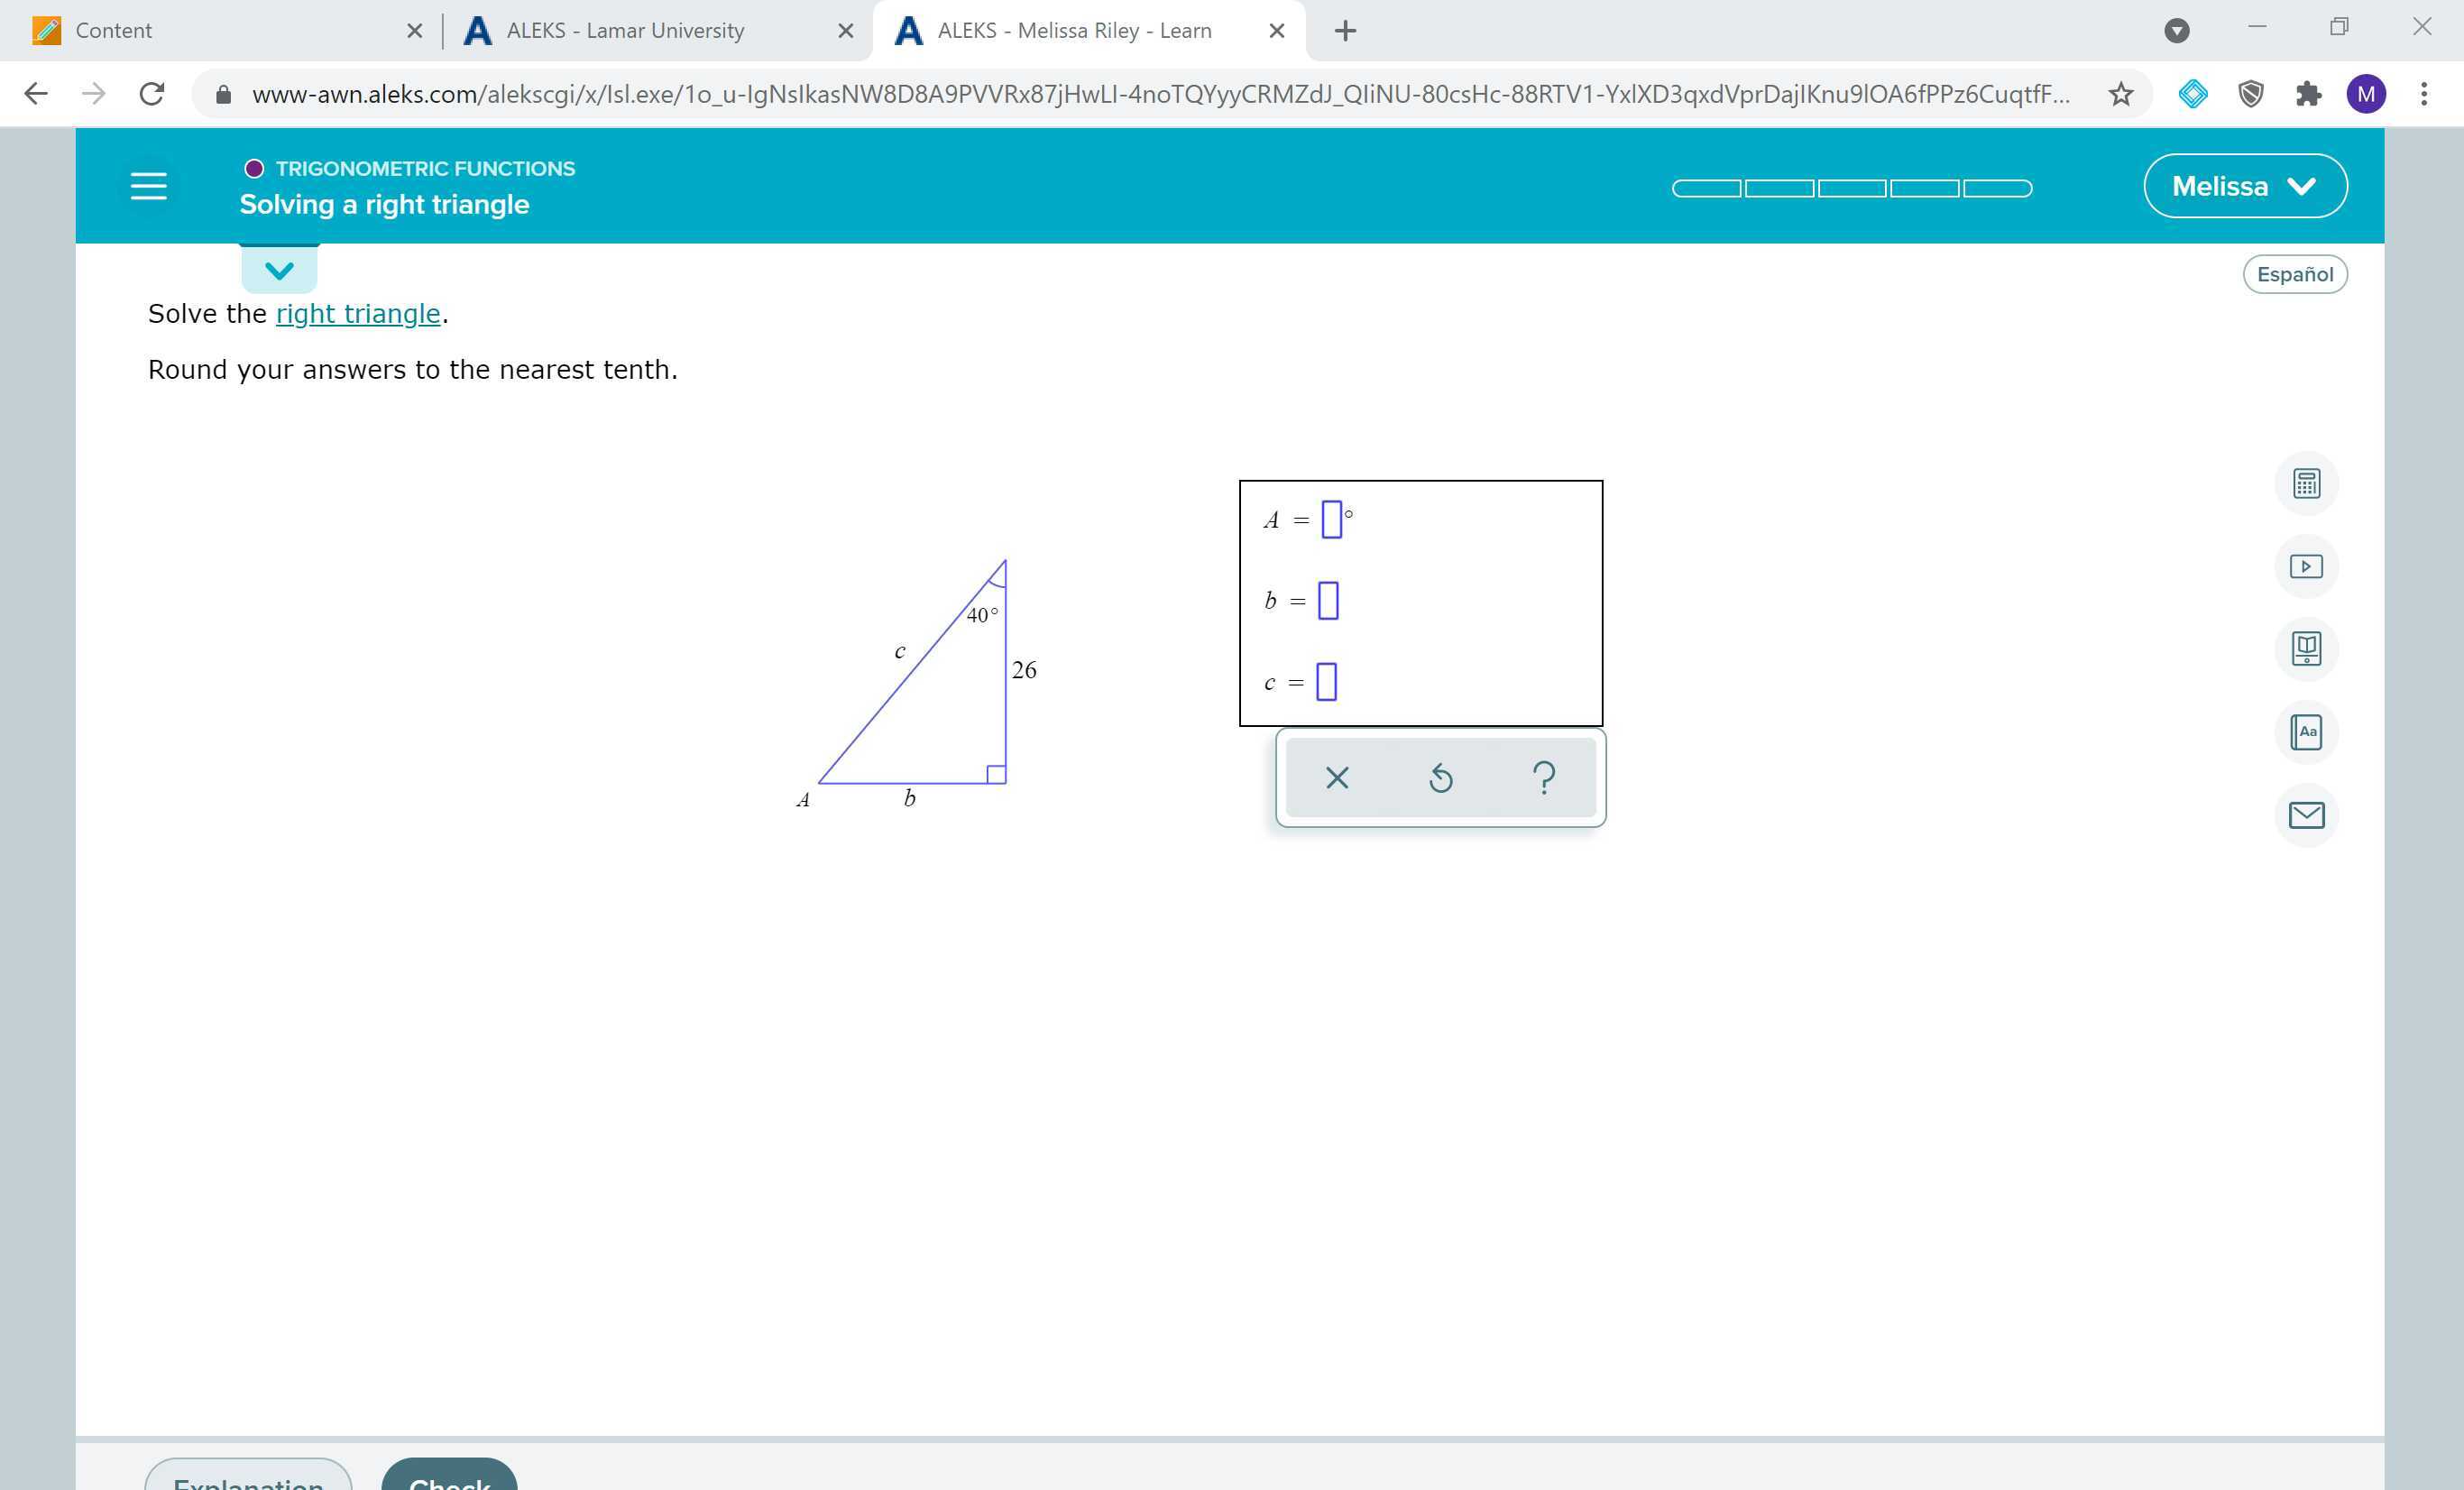The height and width of the screenshot is (1490, 2464).
Task: Open the video lesson icon
Action: 2307,565
